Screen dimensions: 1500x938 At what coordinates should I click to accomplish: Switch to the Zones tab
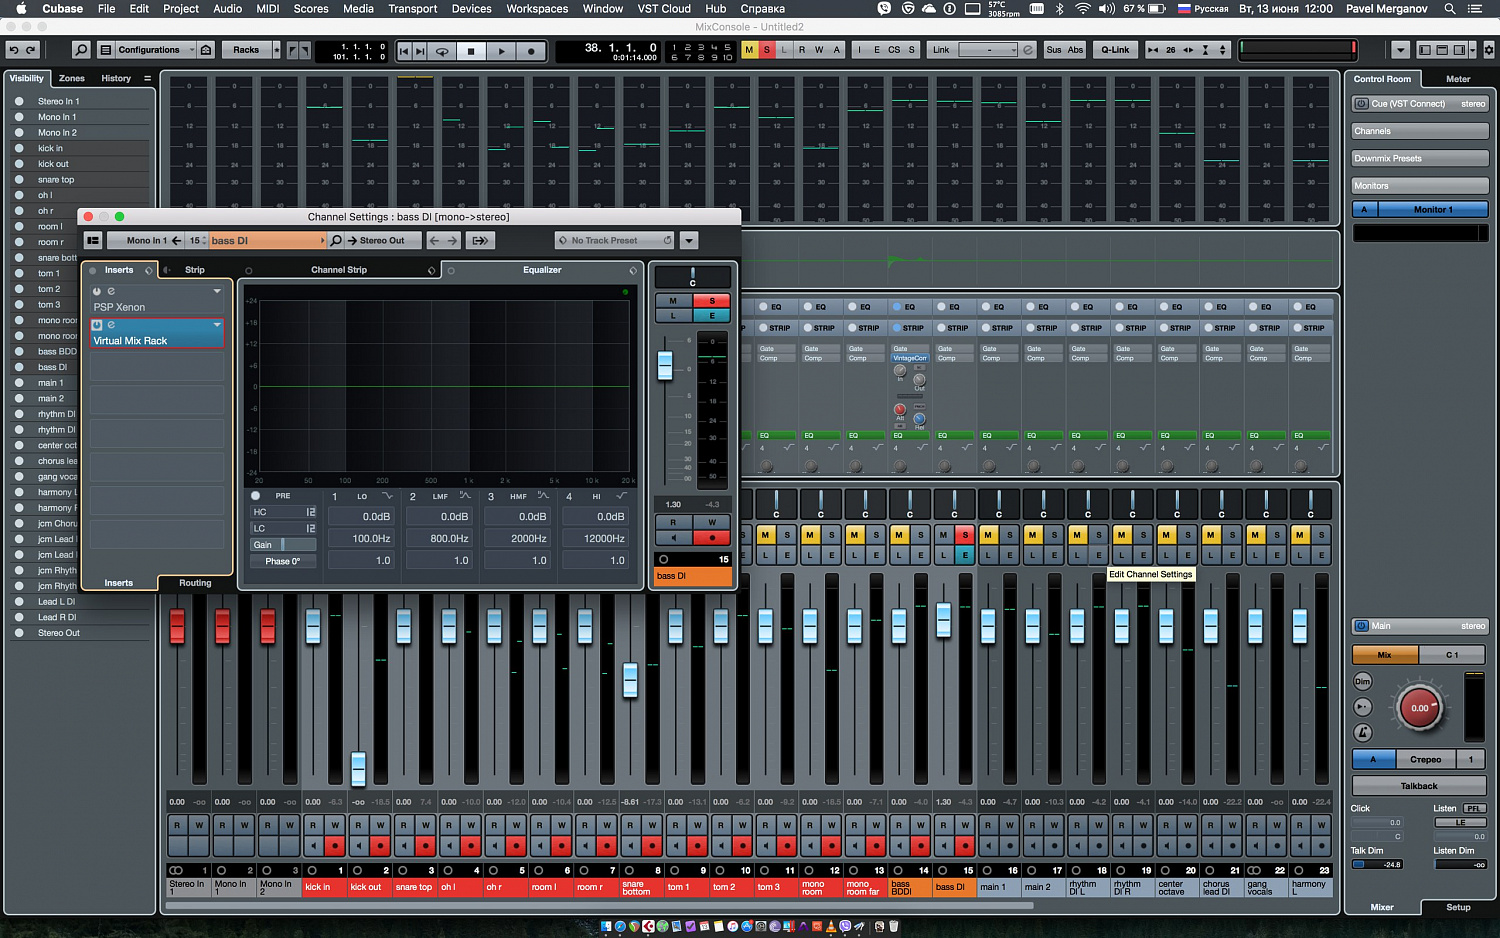click(71, 78)
